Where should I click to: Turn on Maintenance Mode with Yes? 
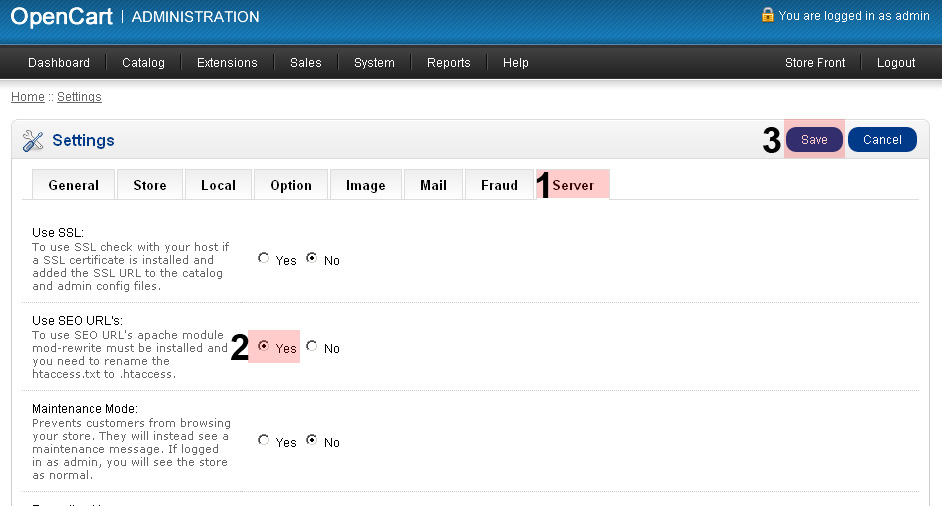coord(264,440)
